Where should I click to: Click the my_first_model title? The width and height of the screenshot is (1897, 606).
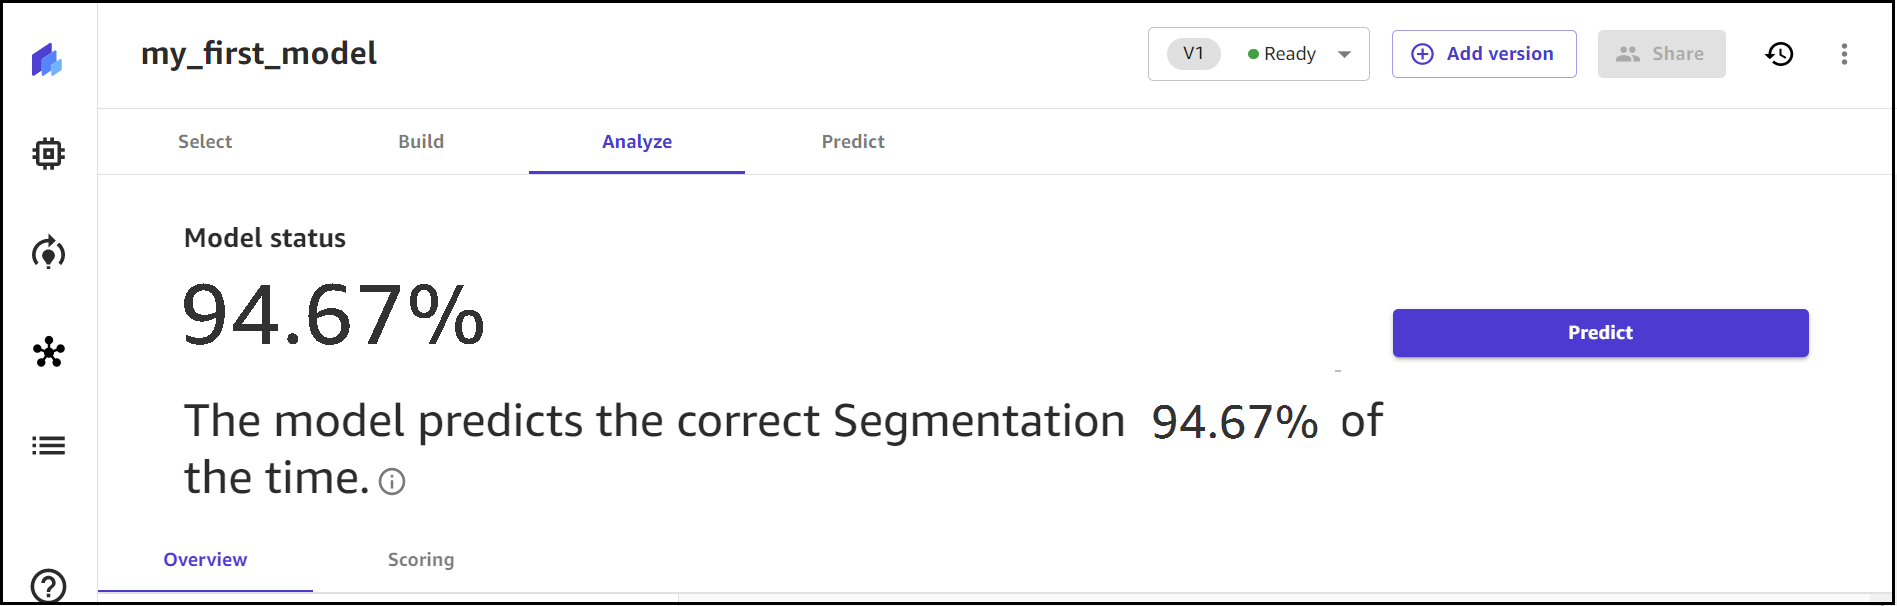[x=259, y=53]
